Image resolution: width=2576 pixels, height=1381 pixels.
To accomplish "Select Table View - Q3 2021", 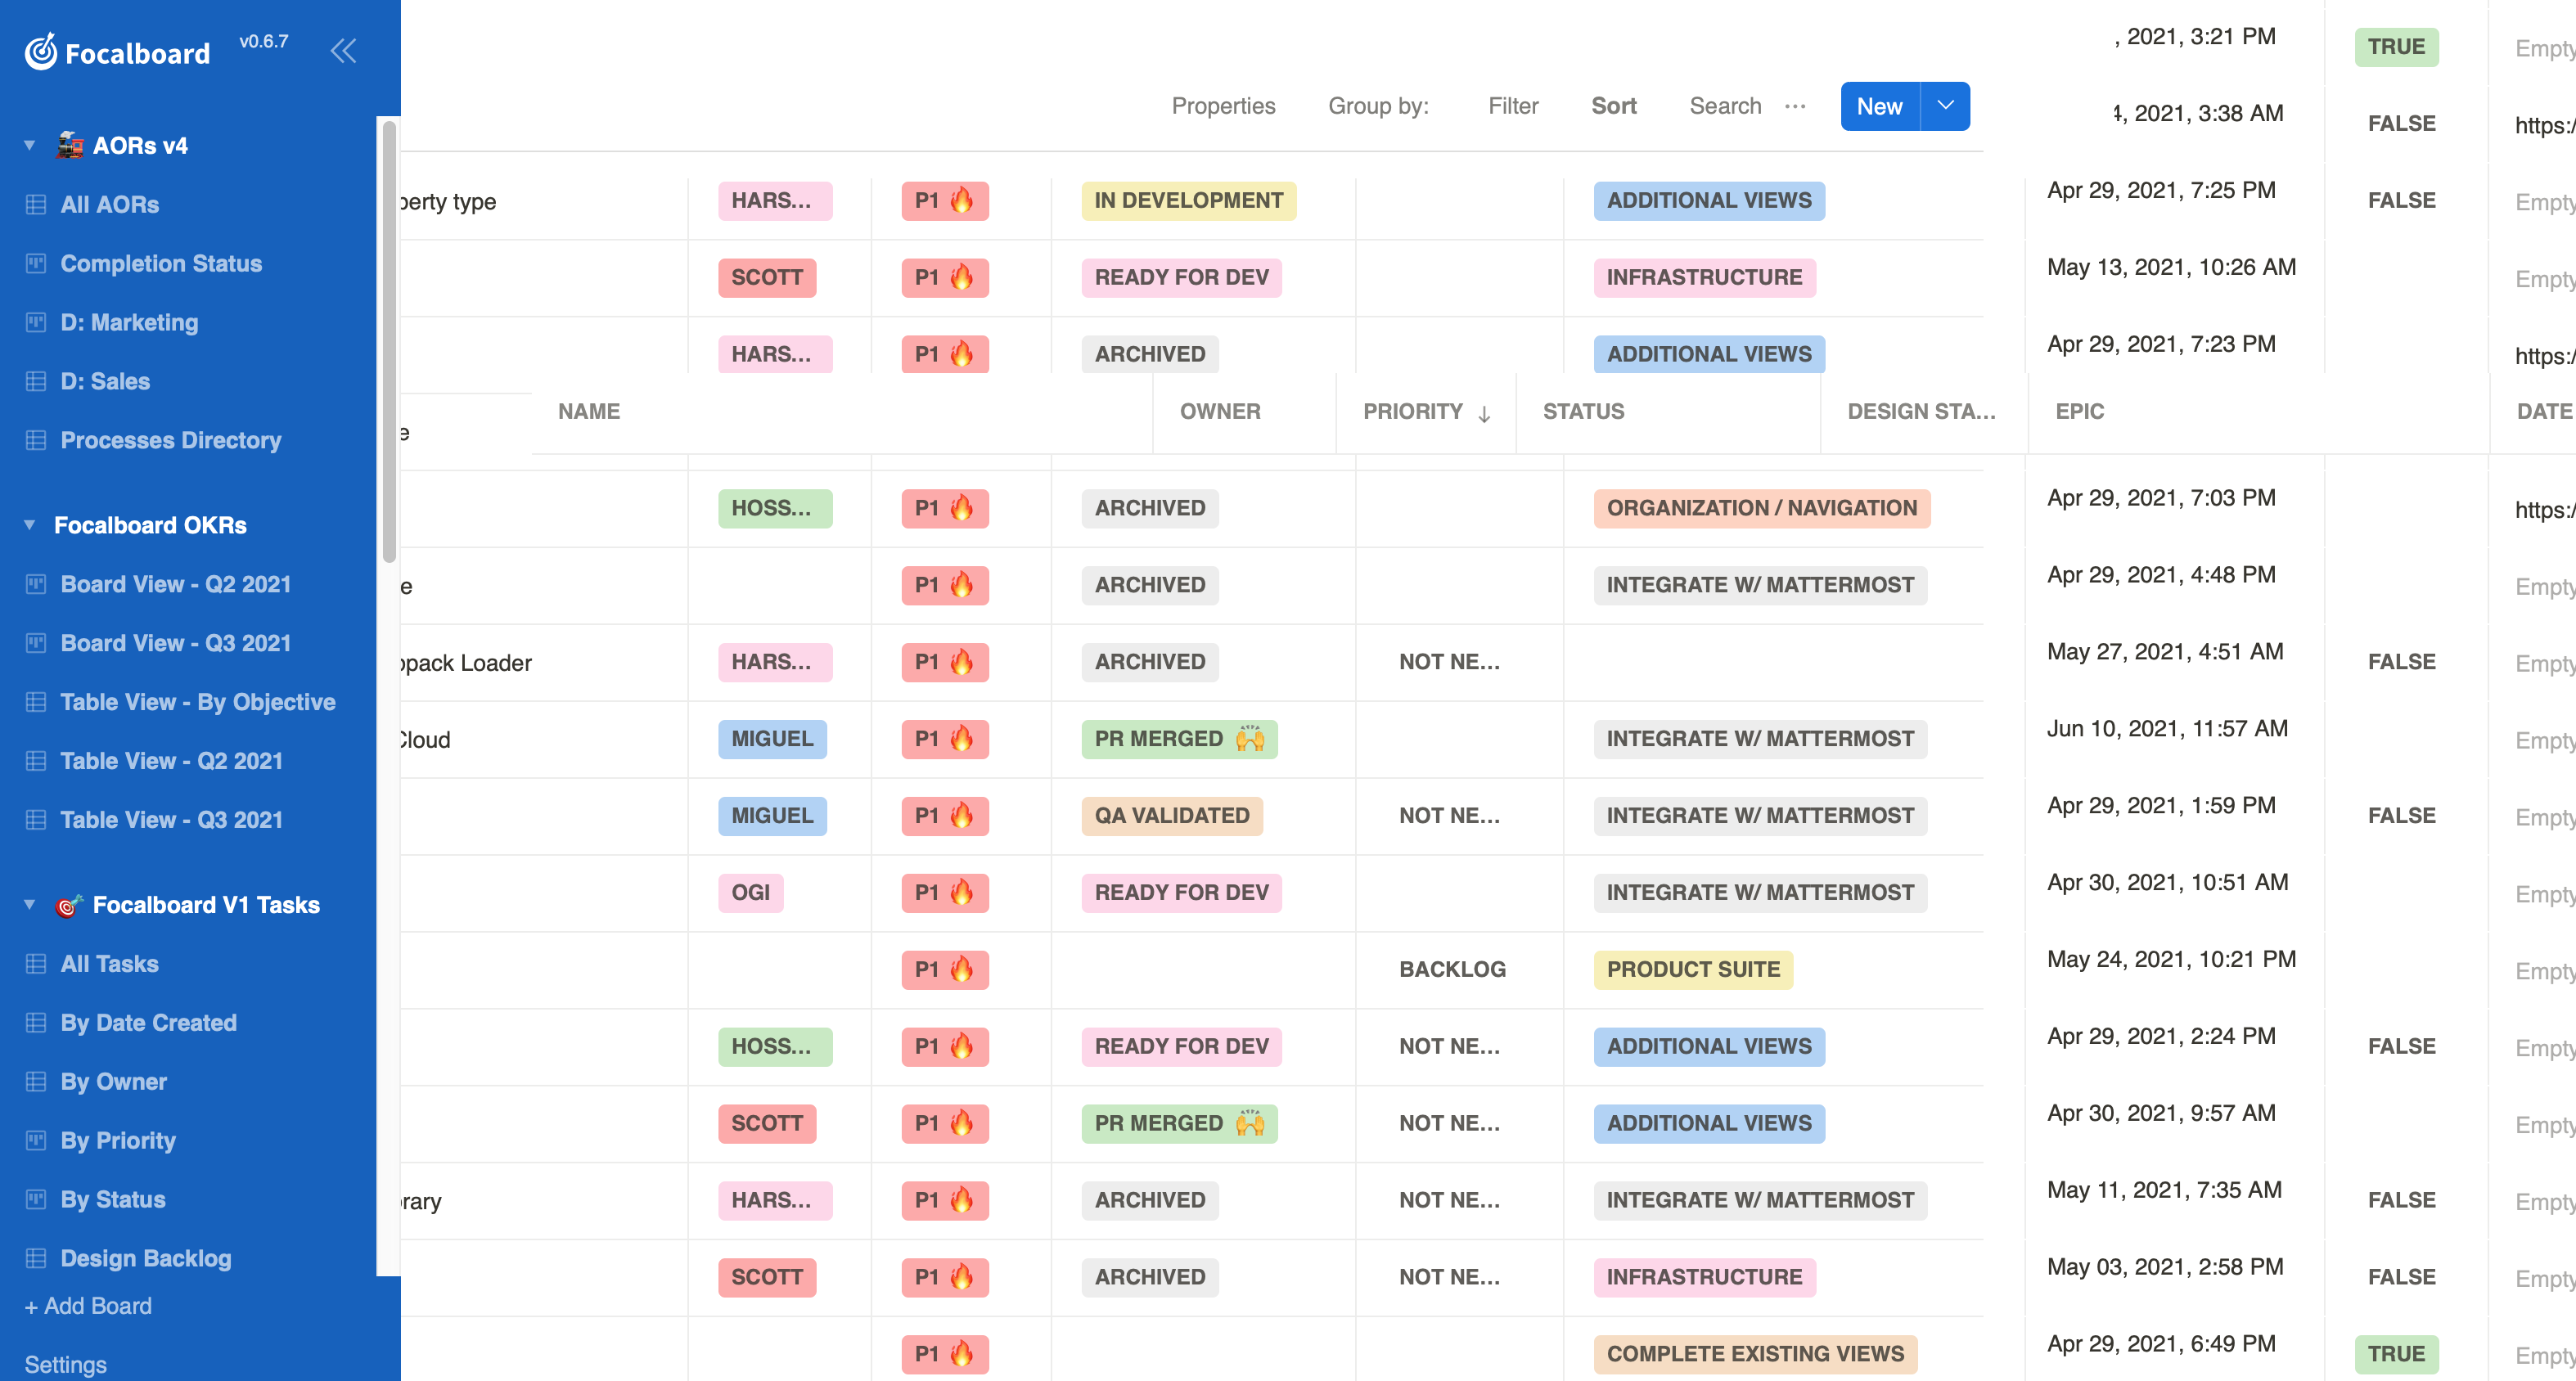I will click(x=171, y=821).
